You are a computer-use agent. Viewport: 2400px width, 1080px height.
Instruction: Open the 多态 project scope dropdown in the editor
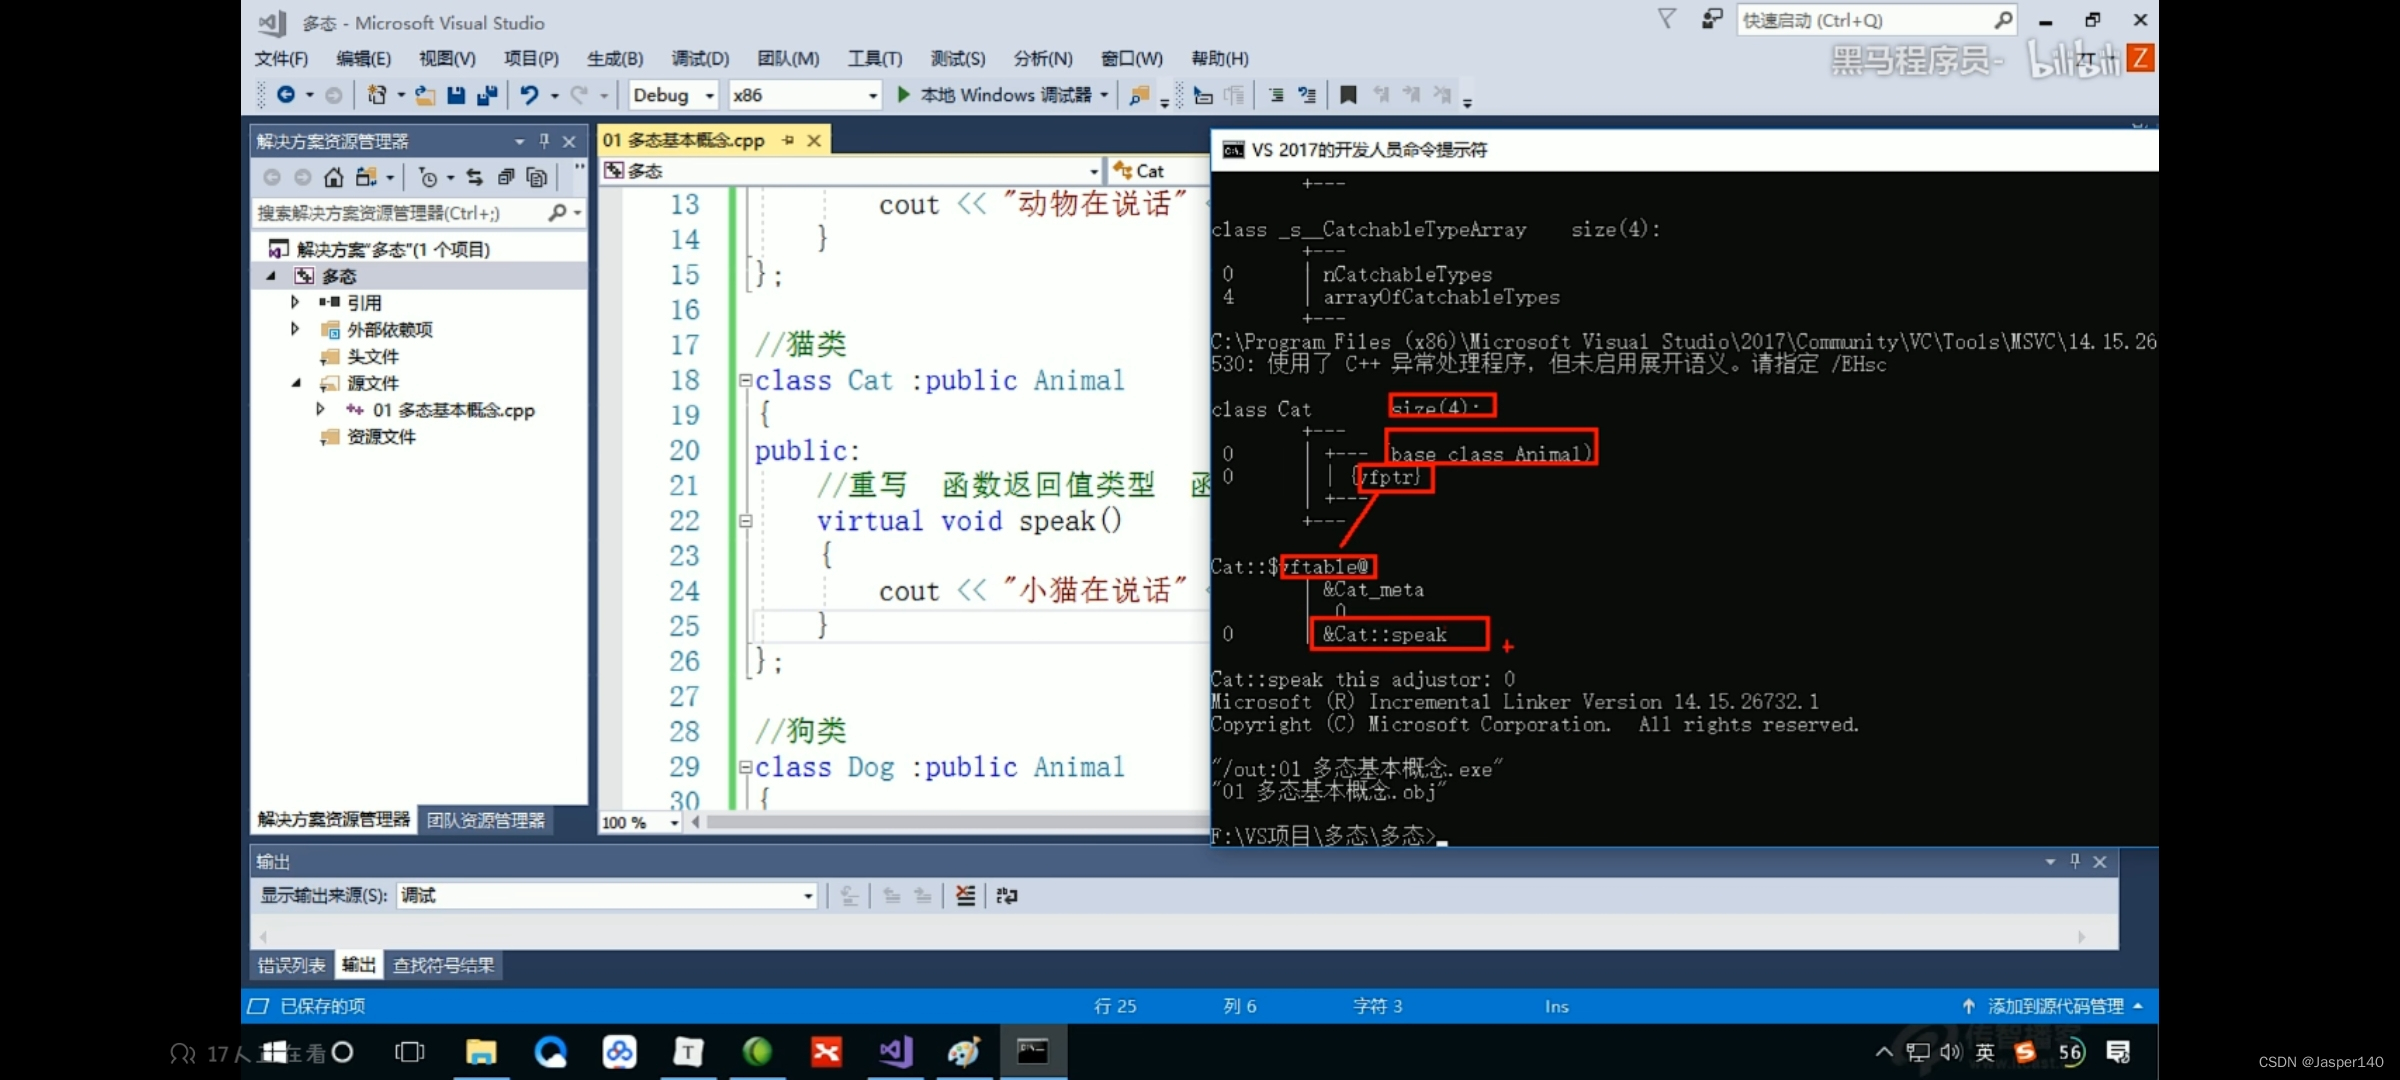(851, 171)
